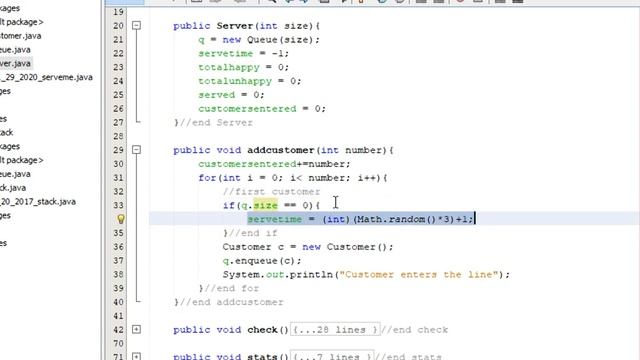Click the 'addcustomer' method name on line 29
This screenshot has width=640, height=360.
[x=280, y=150]
